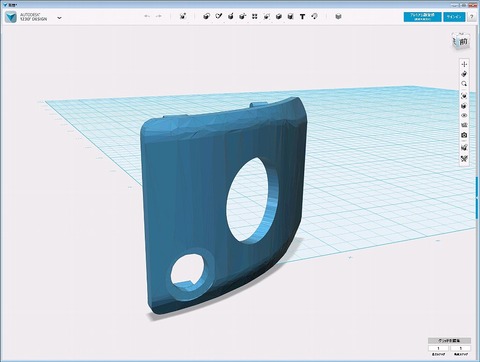
Task: Select the Pattern tool grid icon
Action: click(255, 16)
